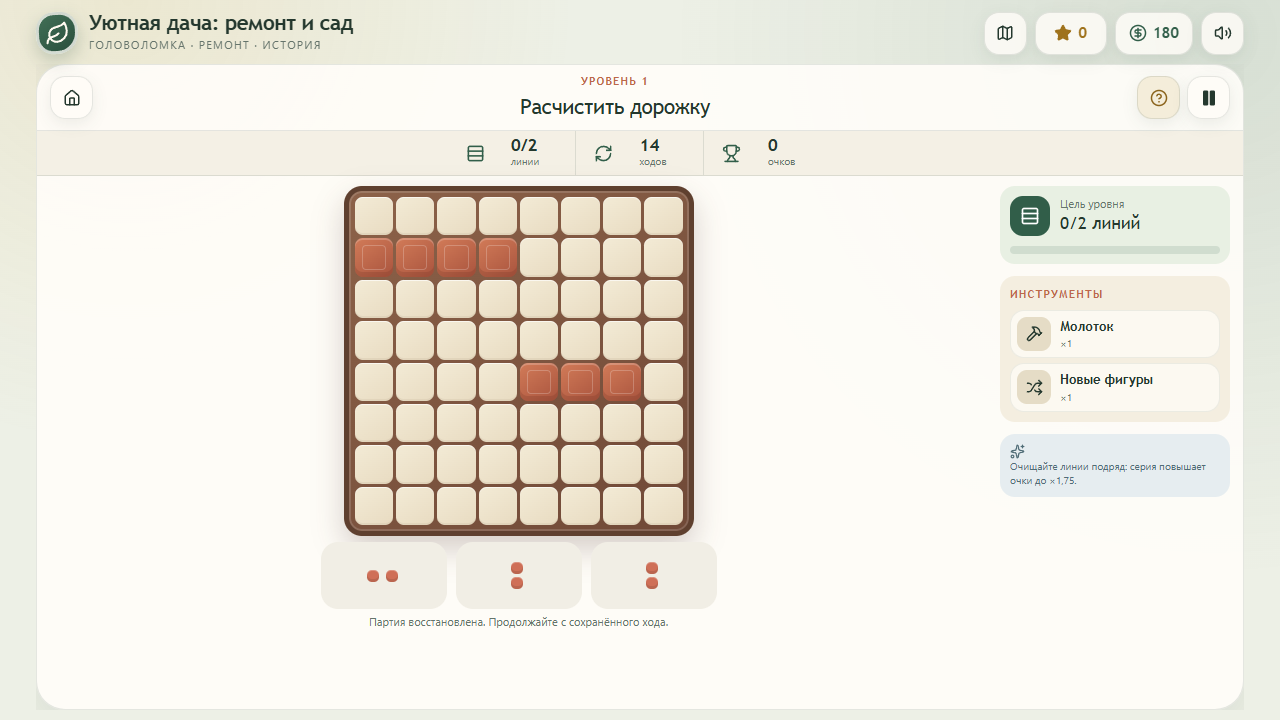Select the rightmost vertical two-block piece
Image resolution: width=1280 pixels, height=720 pixels.
tap(653, 576)
